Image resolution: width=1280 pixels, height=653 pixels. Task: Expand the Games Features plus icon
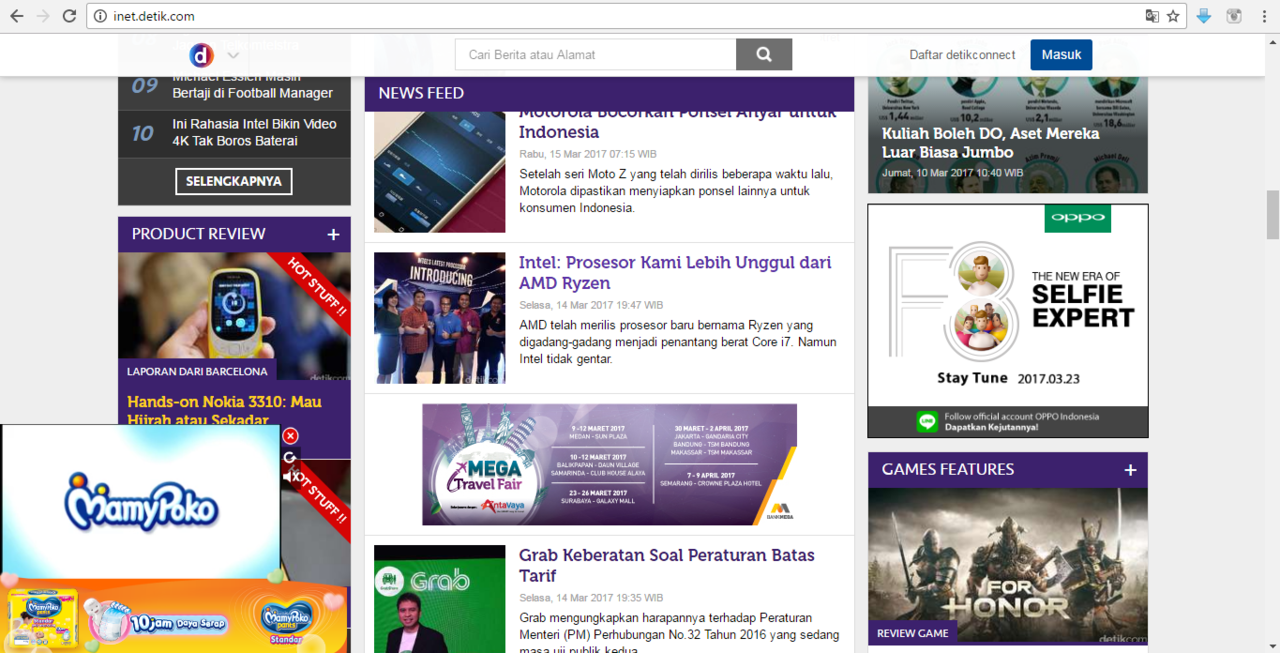click(x=1130, y=470)
